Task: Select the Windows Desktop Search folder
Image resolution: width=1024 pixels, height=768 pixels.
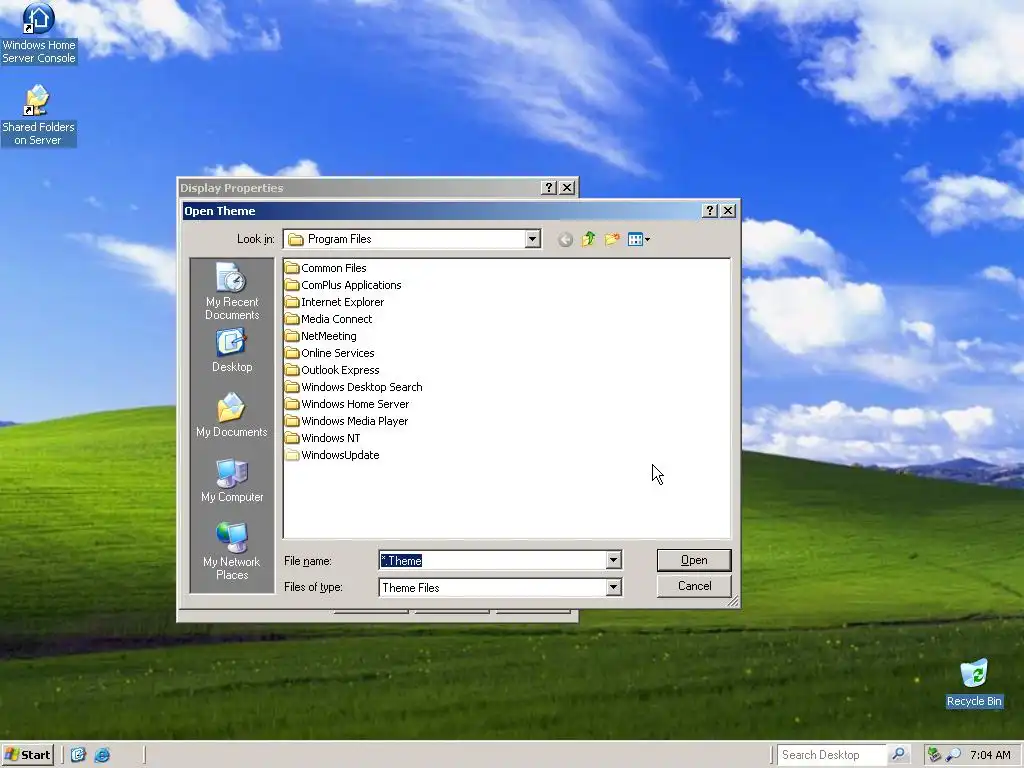Action: [353, 387]
